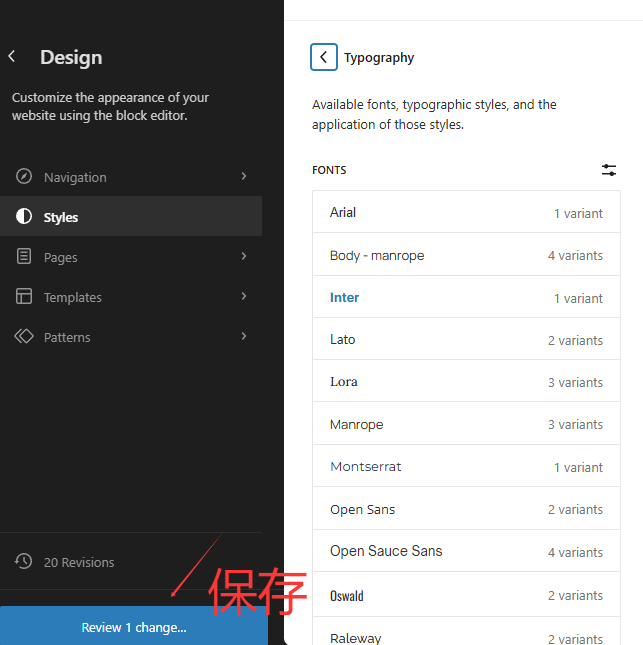The width and height of the screenshot is (643, 645).
Task: Click the Styles half-circle icon
Action: 24,217
